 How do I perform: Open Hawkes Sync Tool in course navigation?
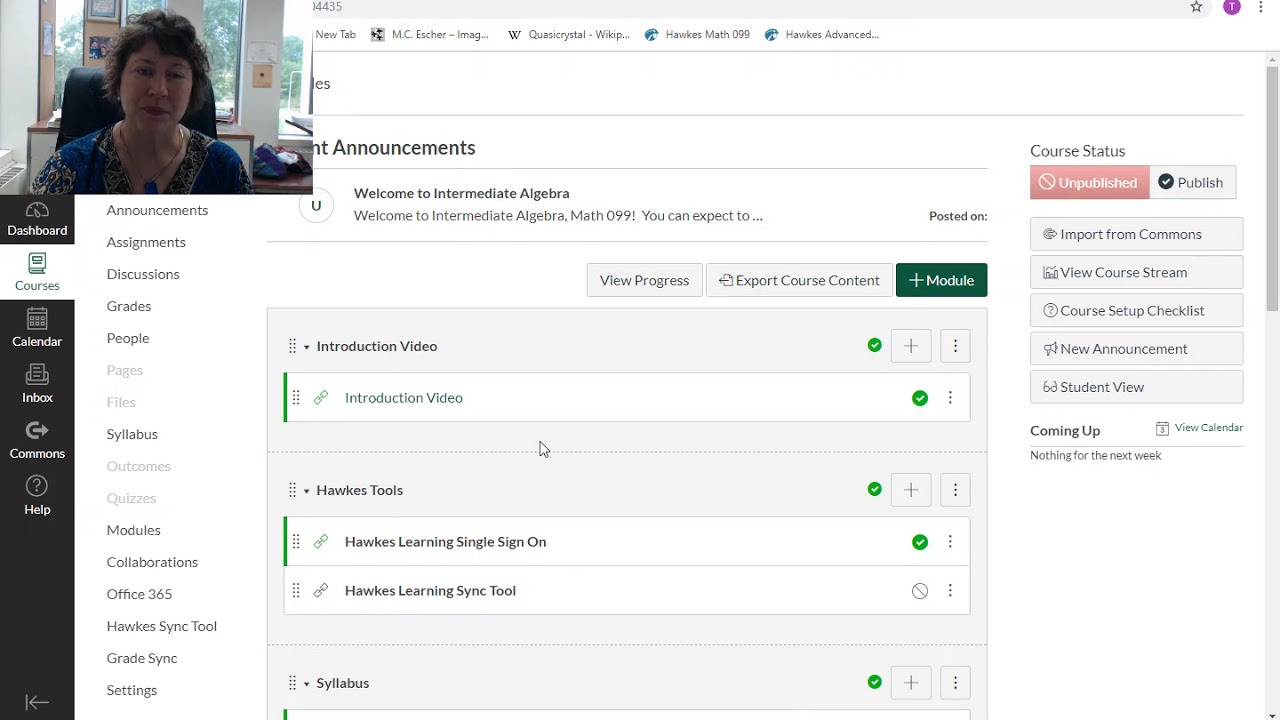pos(162,626)
